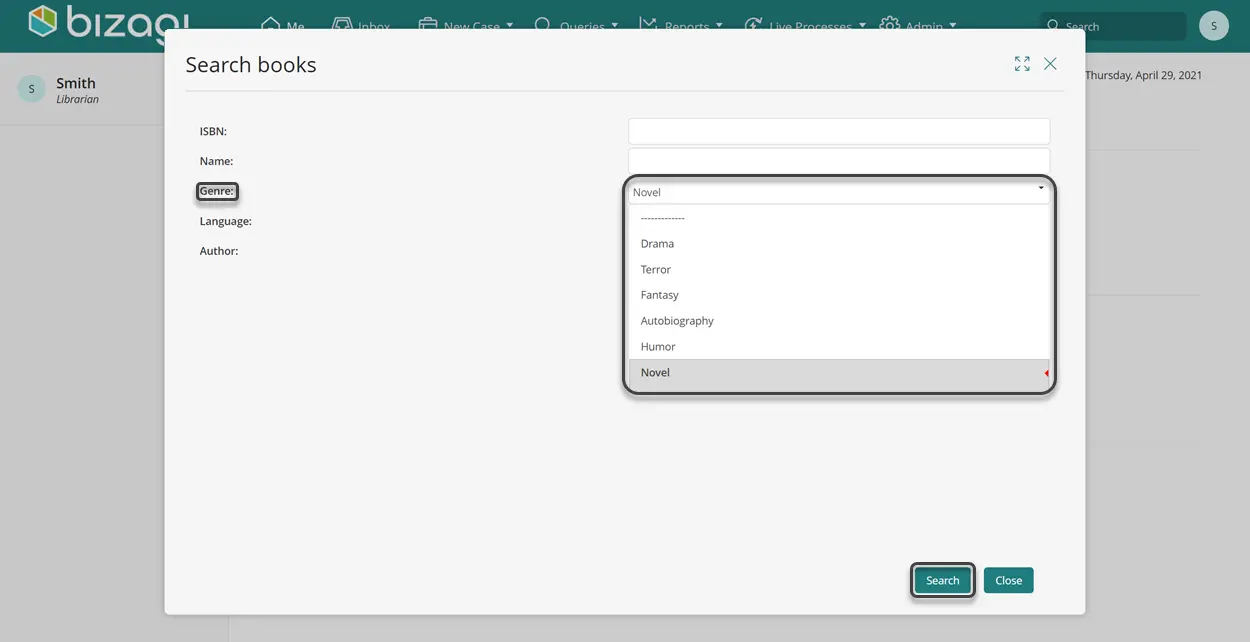
Task: Select Terror in the Genre list
Action: (x=839, y=270)
